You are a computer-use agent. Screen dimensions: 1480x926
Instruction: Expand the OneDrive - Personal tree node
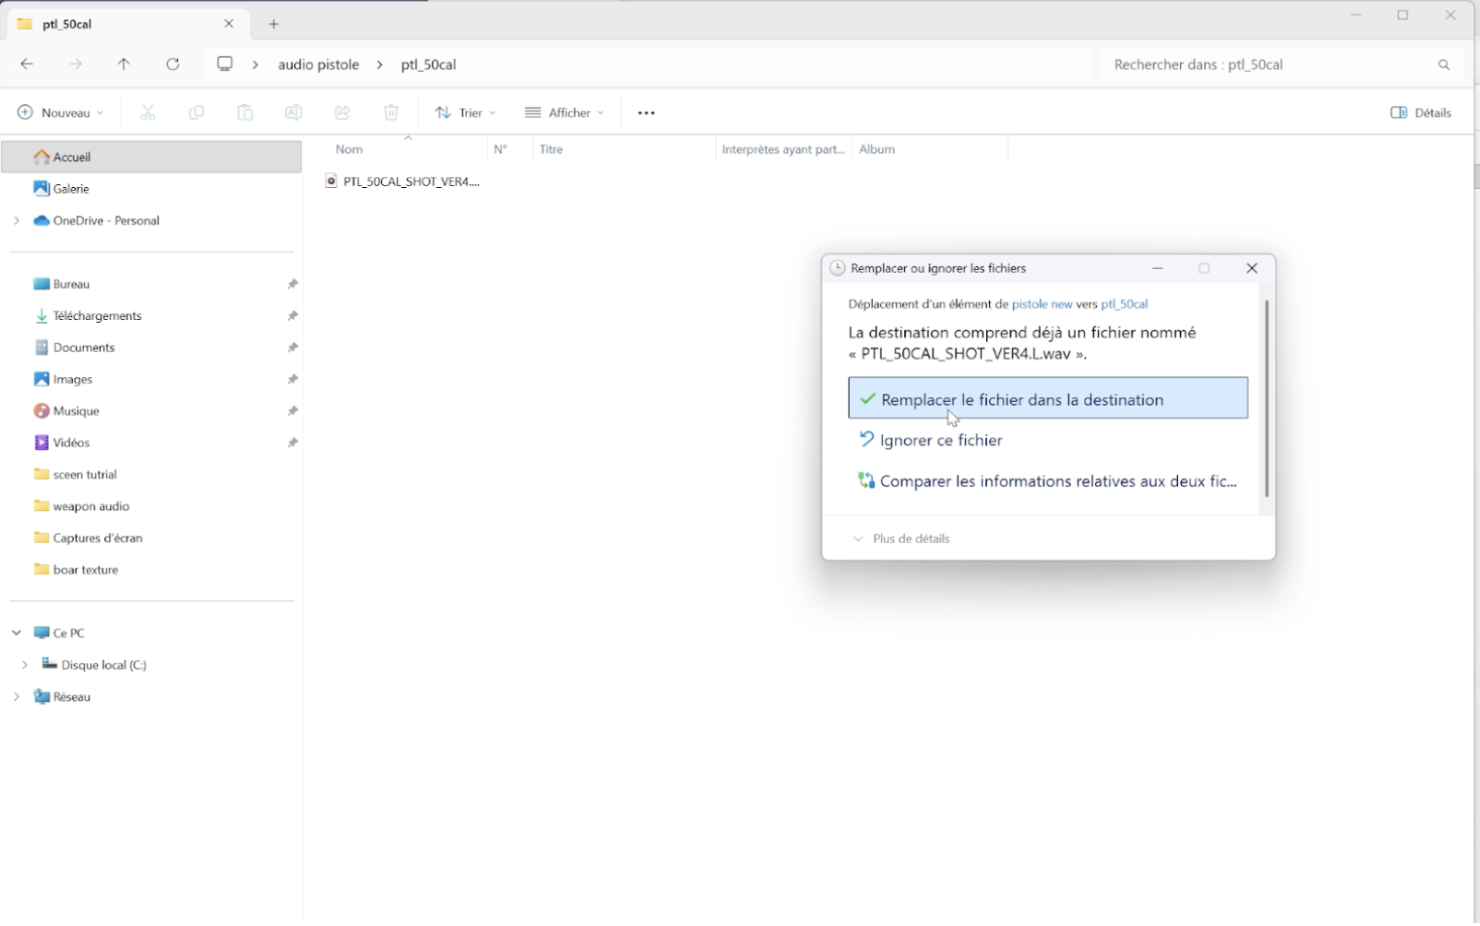click(17, 221)
